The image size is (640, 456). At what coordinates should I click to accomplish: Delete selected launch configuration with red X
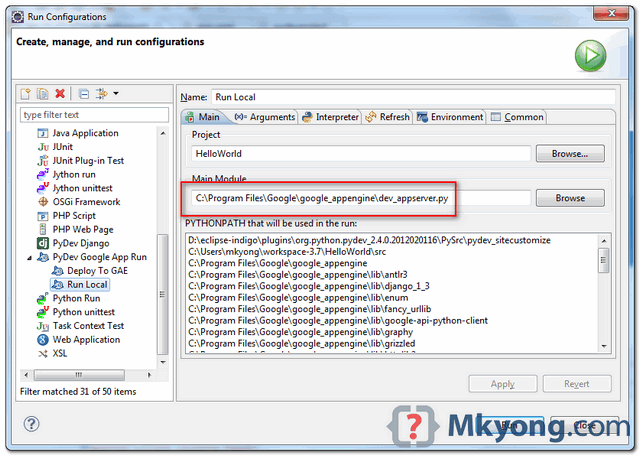(x=60, y=94)
